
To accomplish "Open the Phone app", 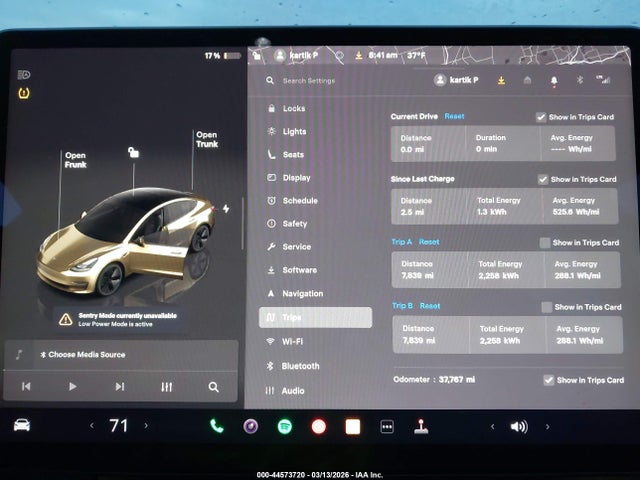I will pos(216,426).
